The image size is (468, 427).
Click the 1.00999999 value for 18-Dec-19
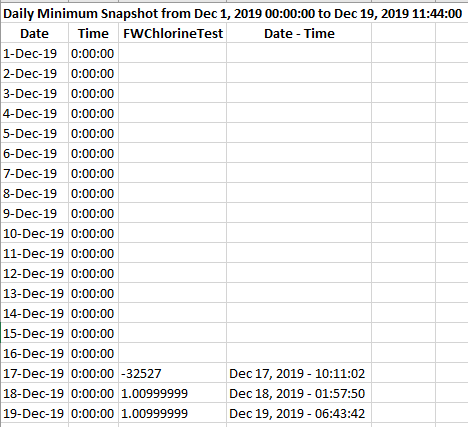173,393
